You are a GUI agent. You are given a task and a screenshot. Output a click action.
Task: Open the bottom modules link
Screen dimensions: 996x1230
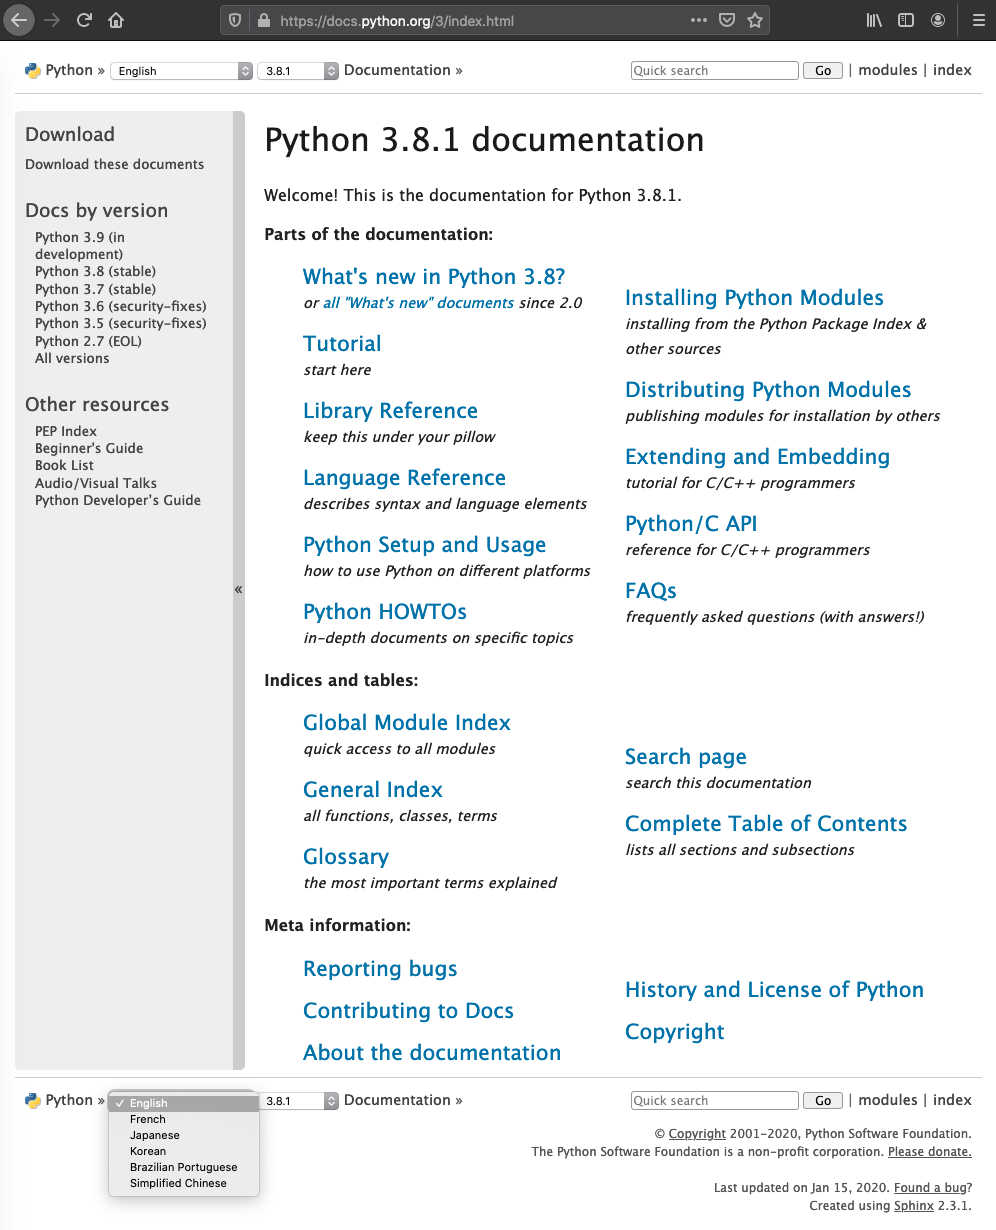[x=888, y=1100]
